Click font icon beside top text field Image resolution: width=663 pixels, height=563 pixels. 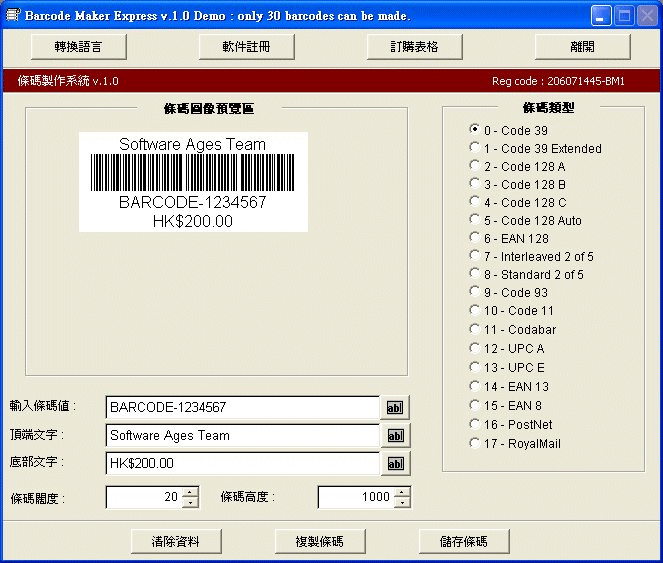396,435
